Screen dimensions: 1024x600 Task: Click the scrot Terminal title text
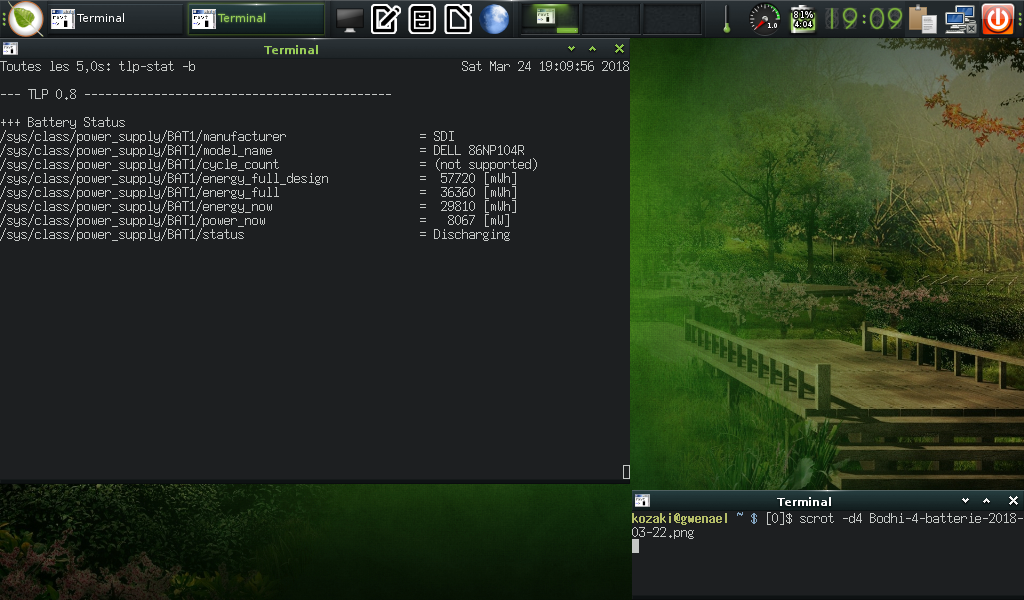tap(804, 501)
